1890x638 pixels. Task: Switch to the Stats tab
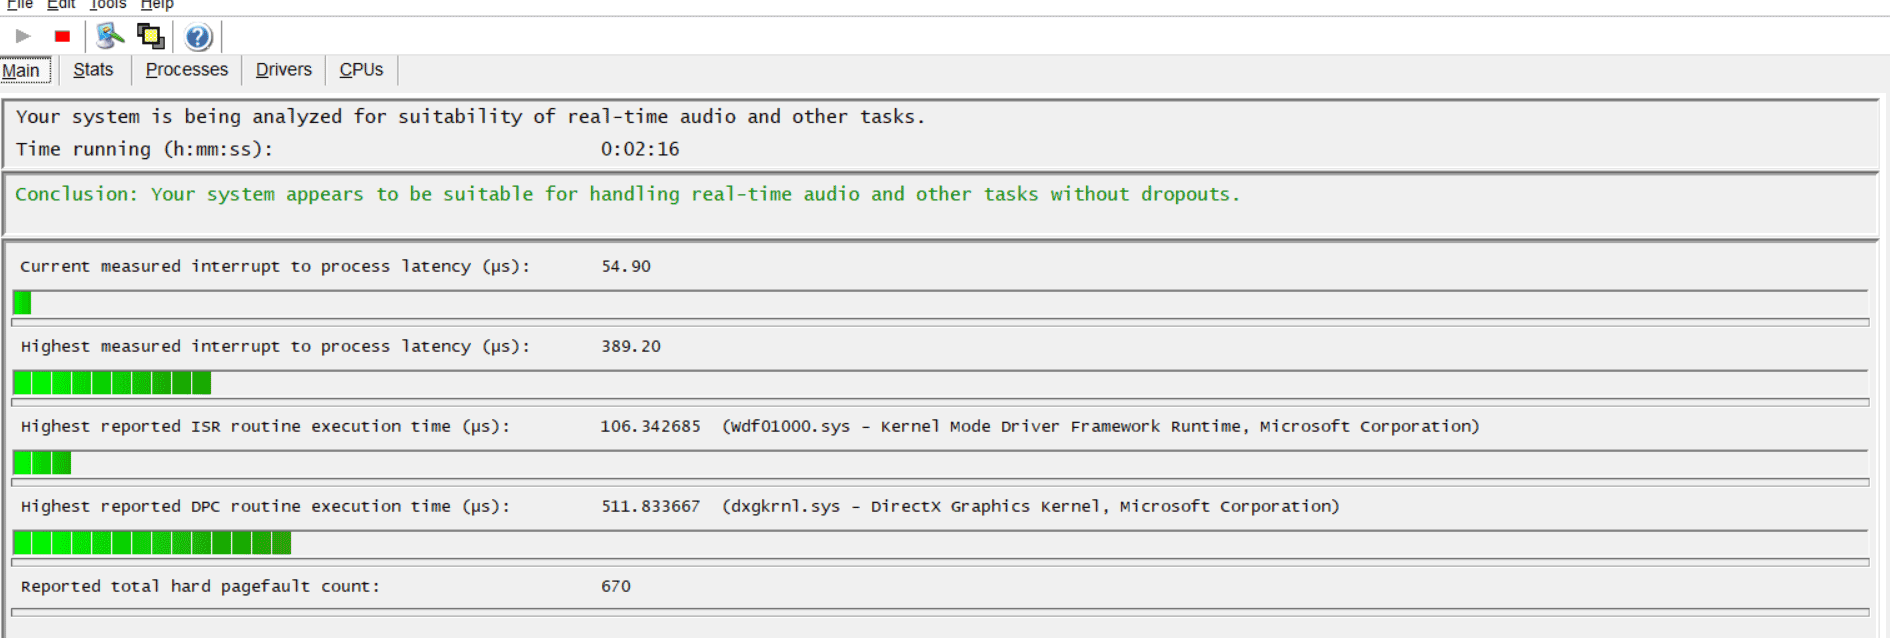point(93,70)
